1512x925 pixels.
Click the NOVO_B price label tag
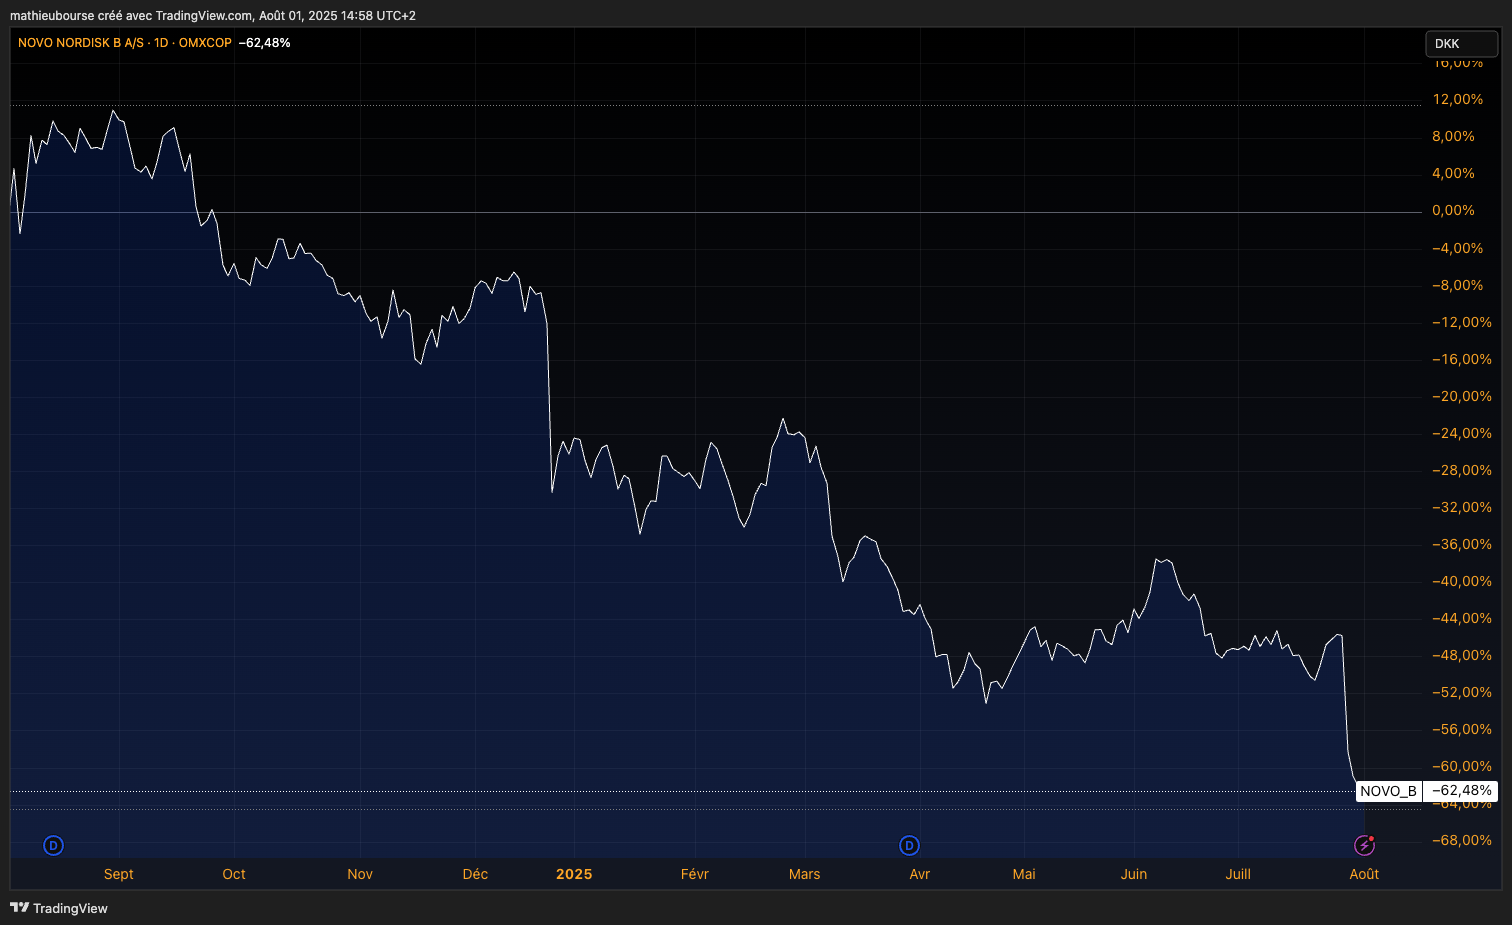(x=1389, y=791)
